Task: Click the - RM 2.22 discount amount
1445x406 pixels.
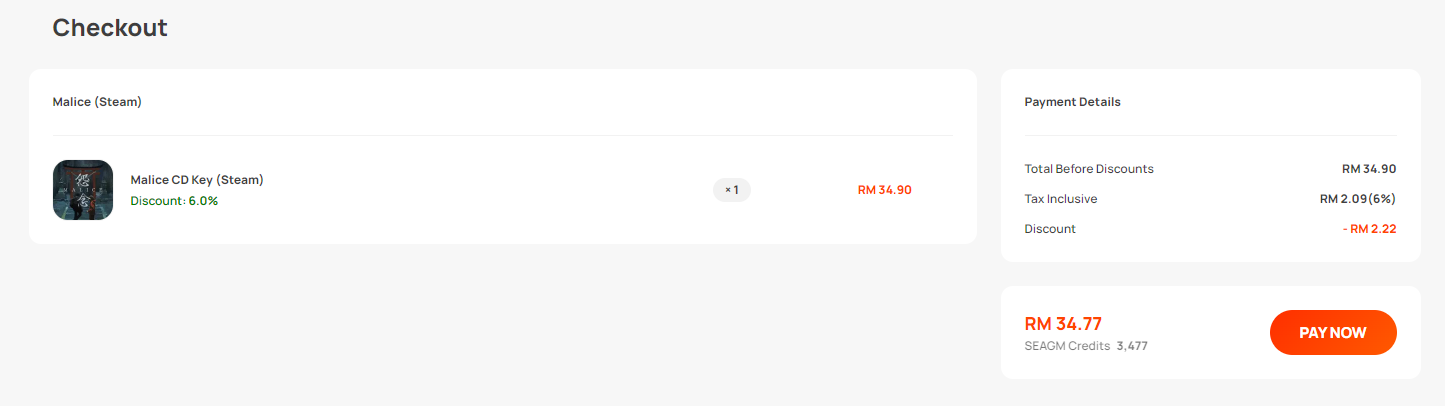Action: [1370, 229]
